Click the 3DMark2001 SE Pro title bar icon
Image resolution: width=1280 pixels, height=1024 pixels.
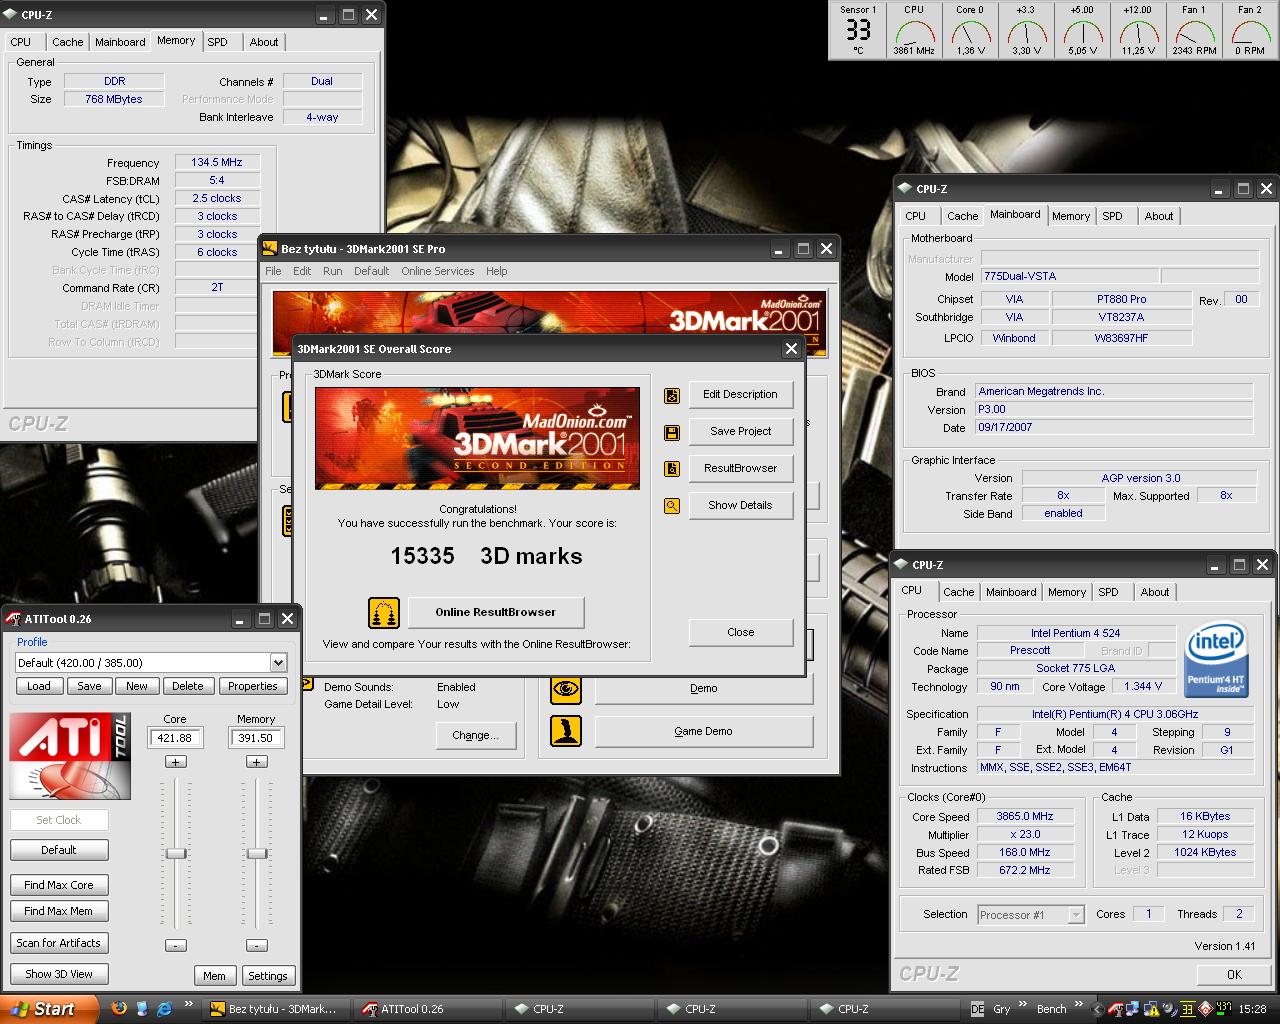[271, 249]
